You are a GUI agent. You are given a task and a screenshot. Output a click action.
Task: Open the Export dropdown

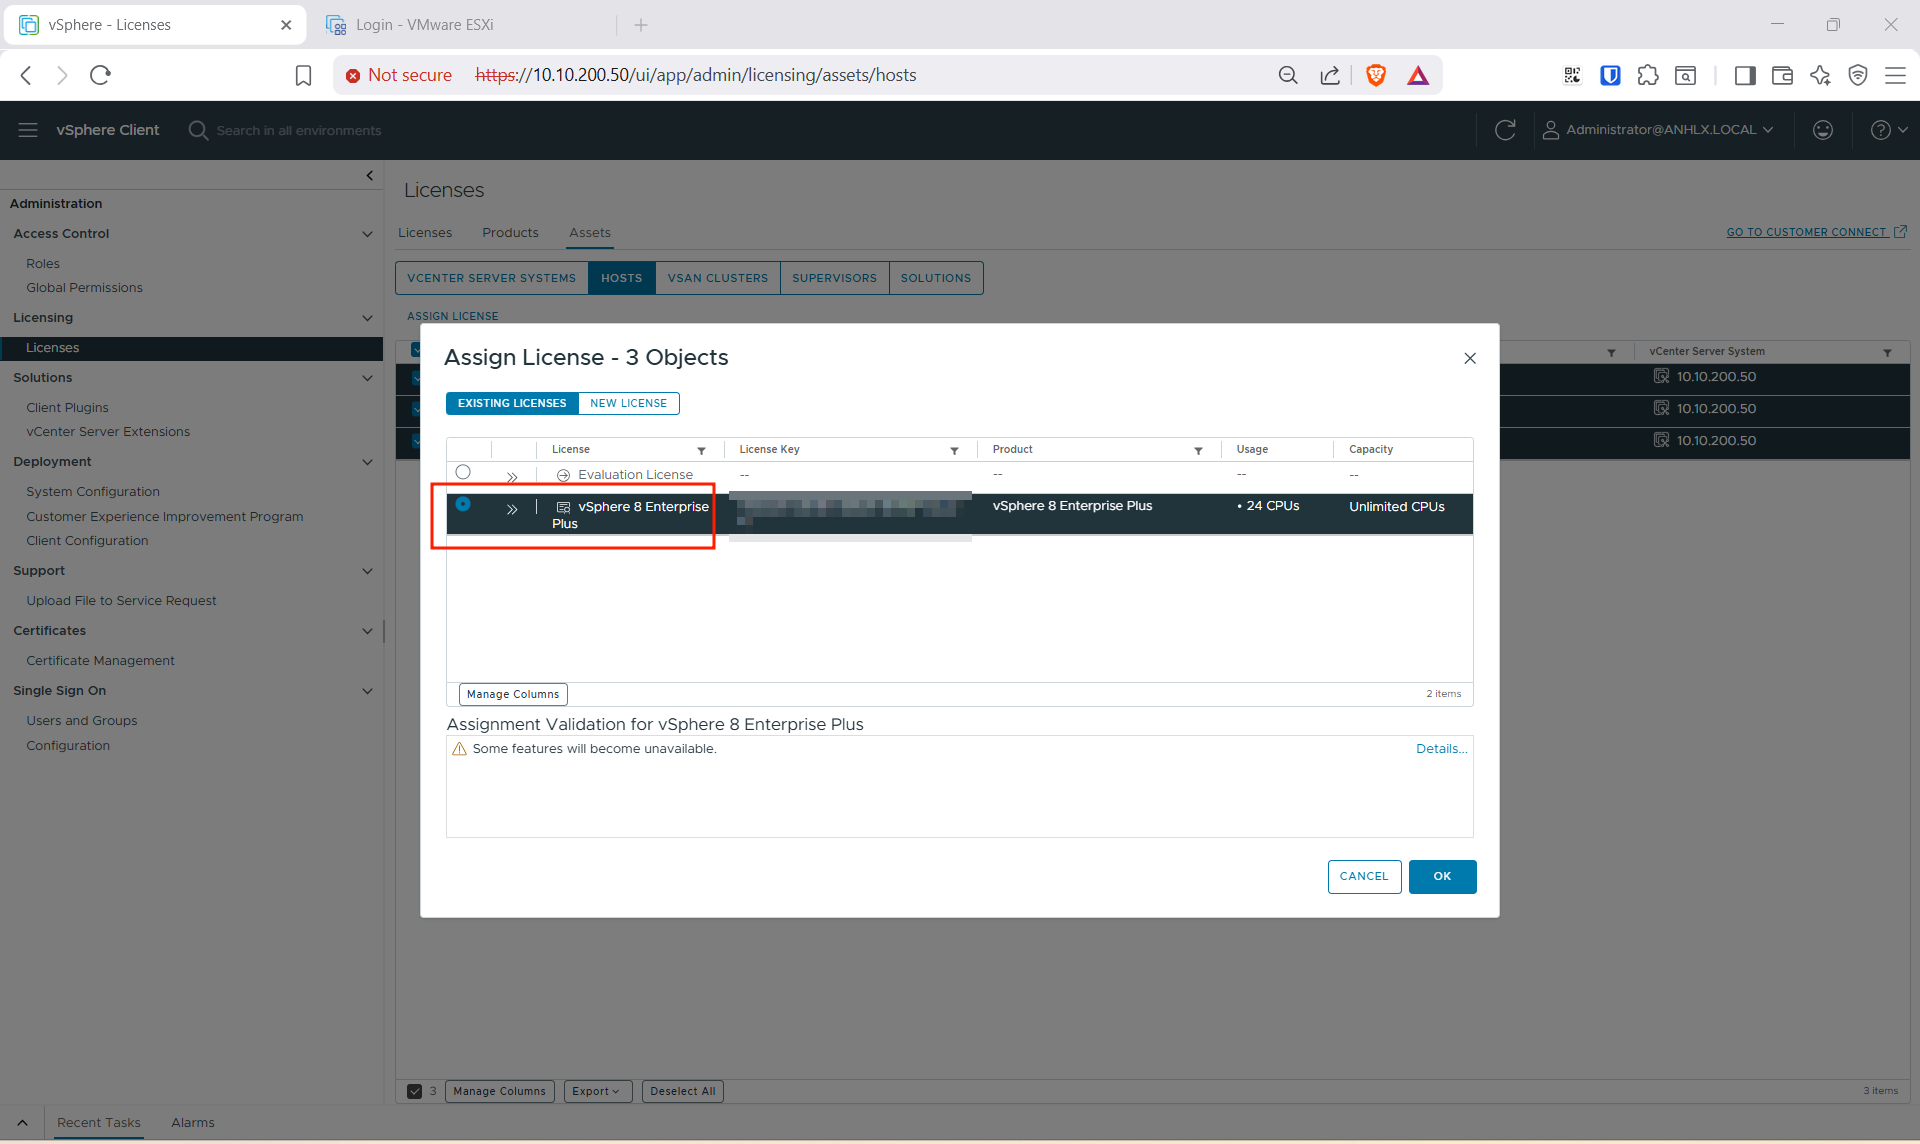coord(597,1091)
